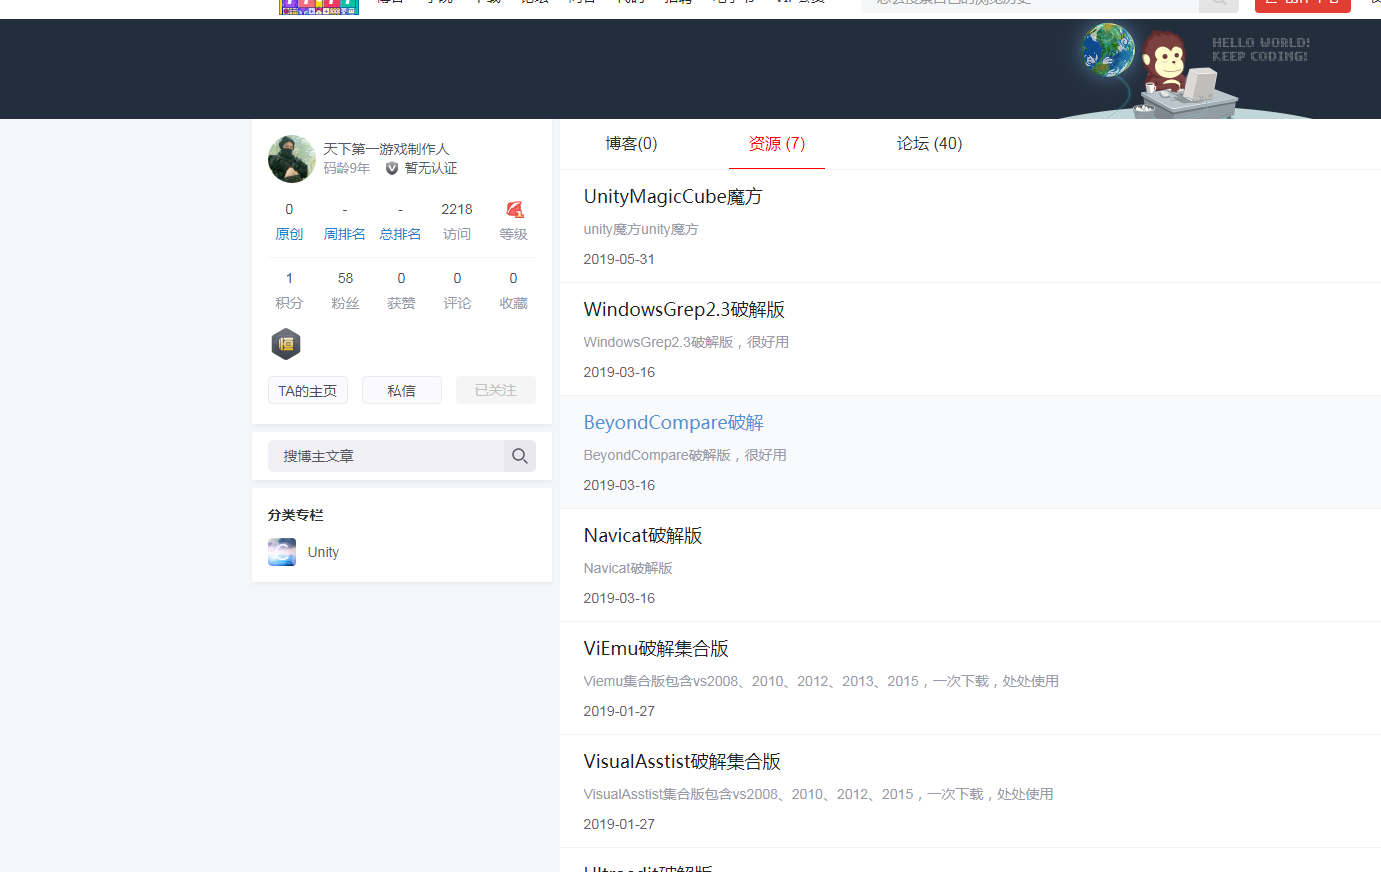The image size is (1381, 872).
Task: Click date 2019-01-27 under ViEmu破解集合版
Action: pyautogui.click(x=619, y=711)
